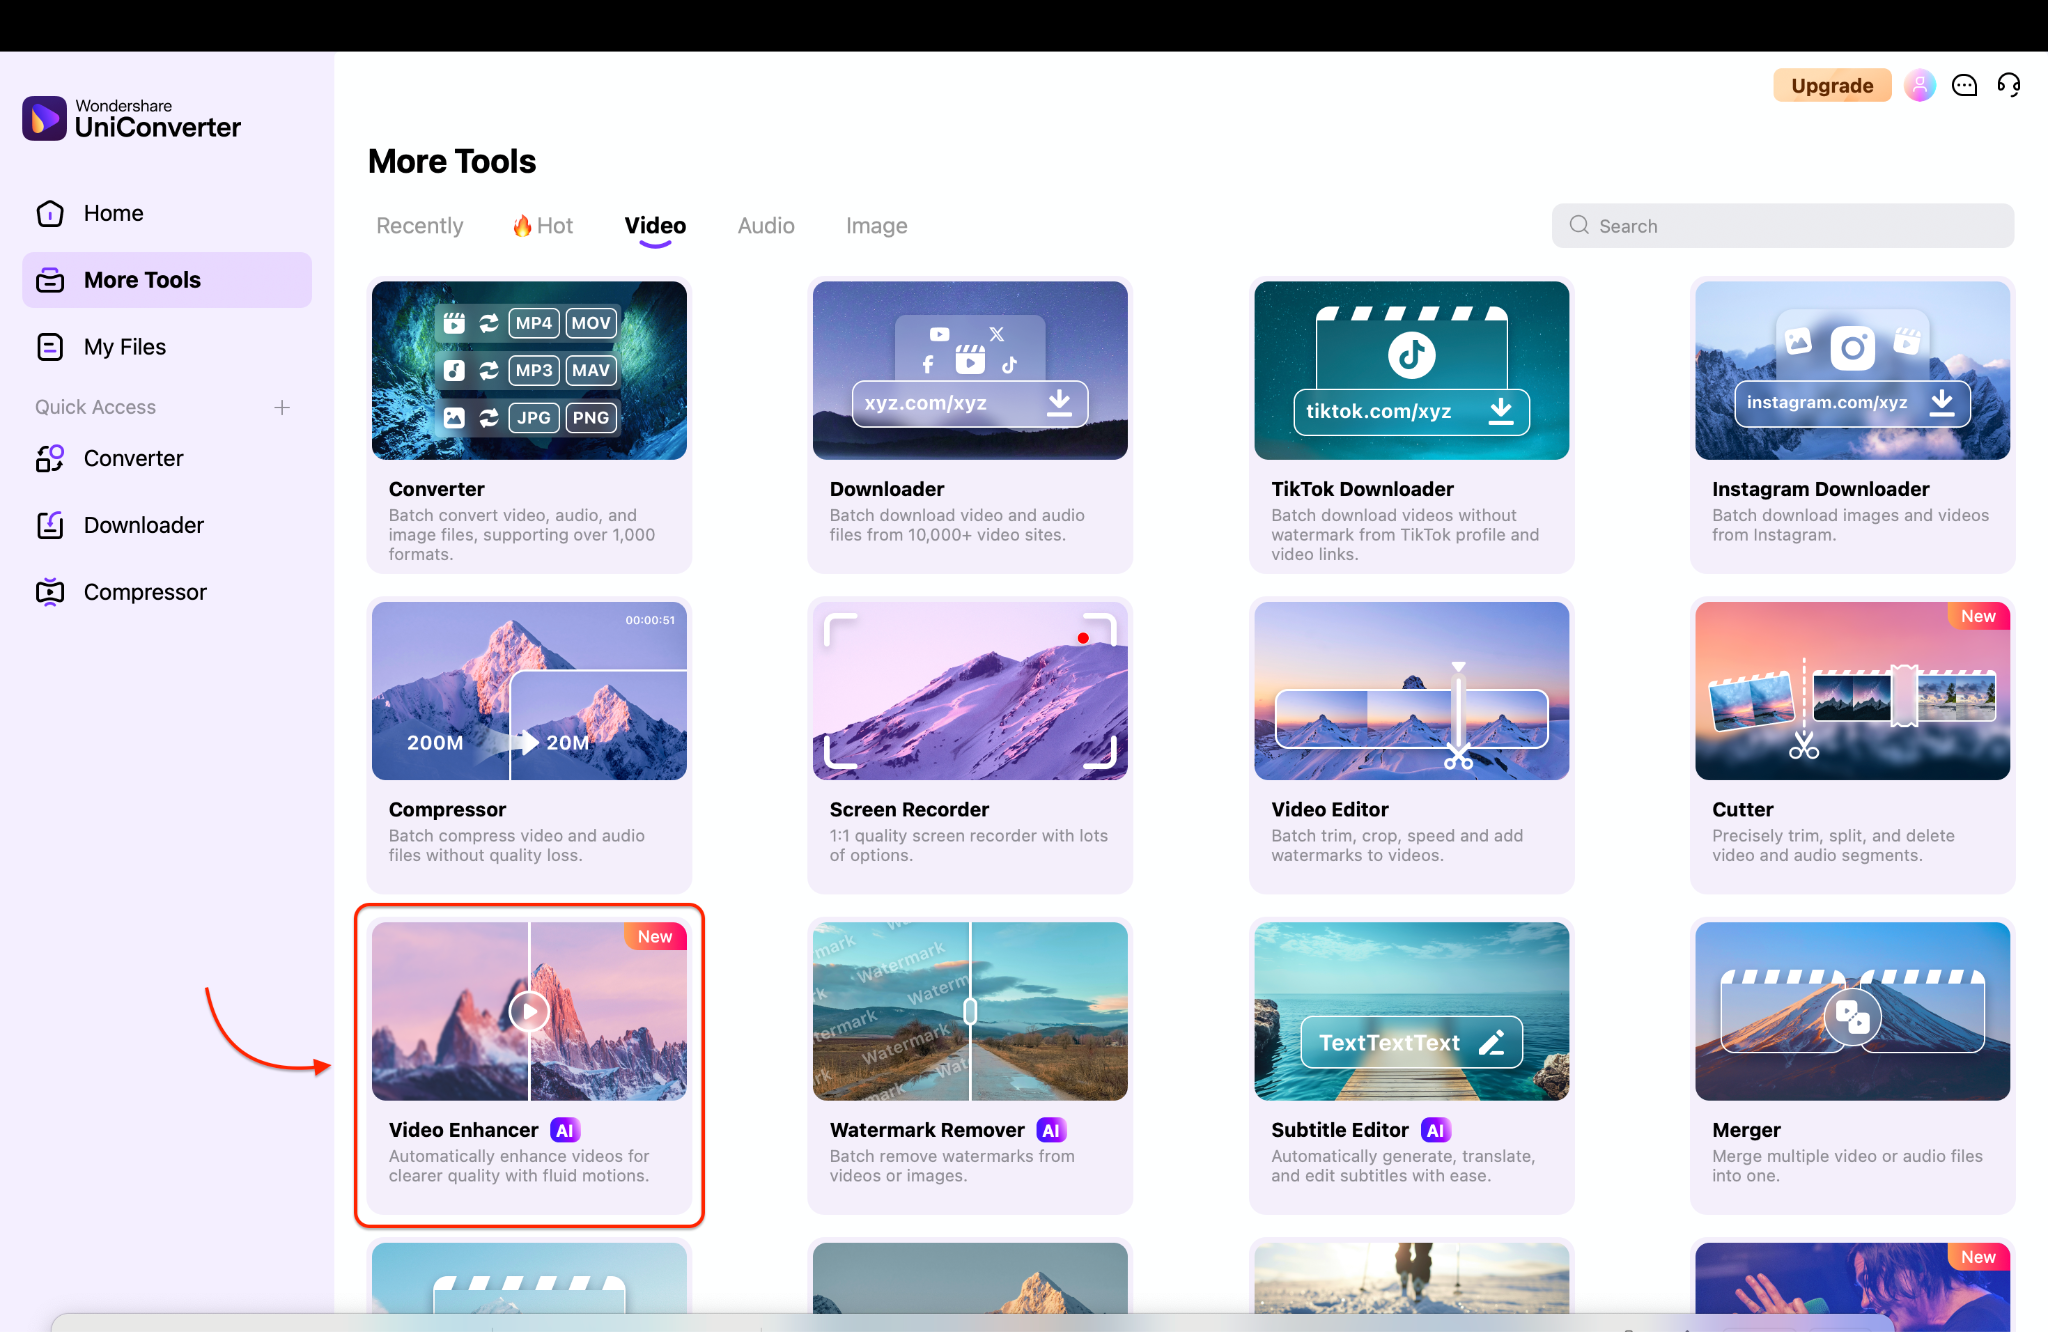Click the Search tools field
The height and width of the screenshot is (1332, 2048).
click(x=1782, y=226)
